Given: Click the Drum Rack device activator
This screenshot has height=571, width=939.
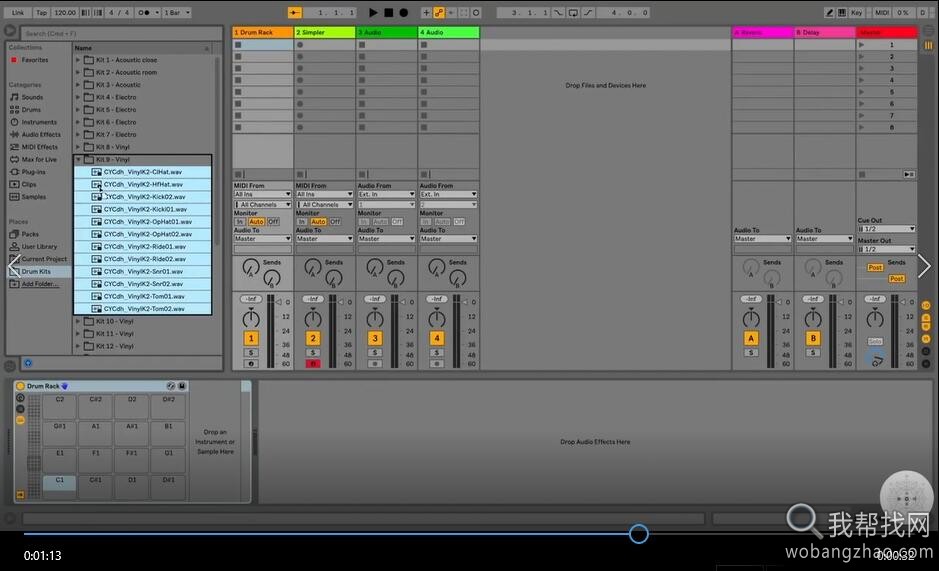Looking at the screenshot, I should [20, 386].
